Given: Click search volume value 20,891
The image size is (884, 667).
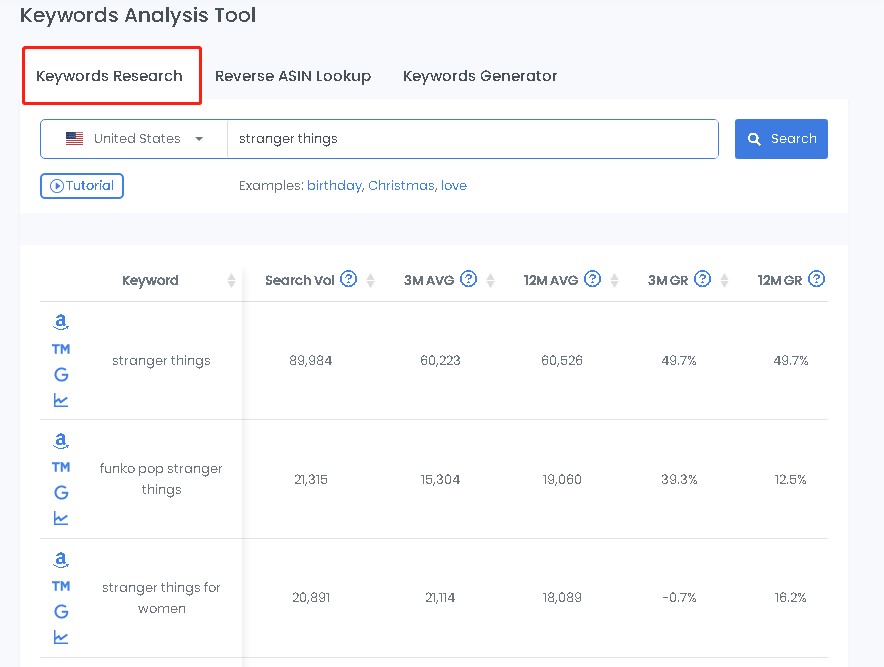Looking at the screenshot, I should pos(311,597).
